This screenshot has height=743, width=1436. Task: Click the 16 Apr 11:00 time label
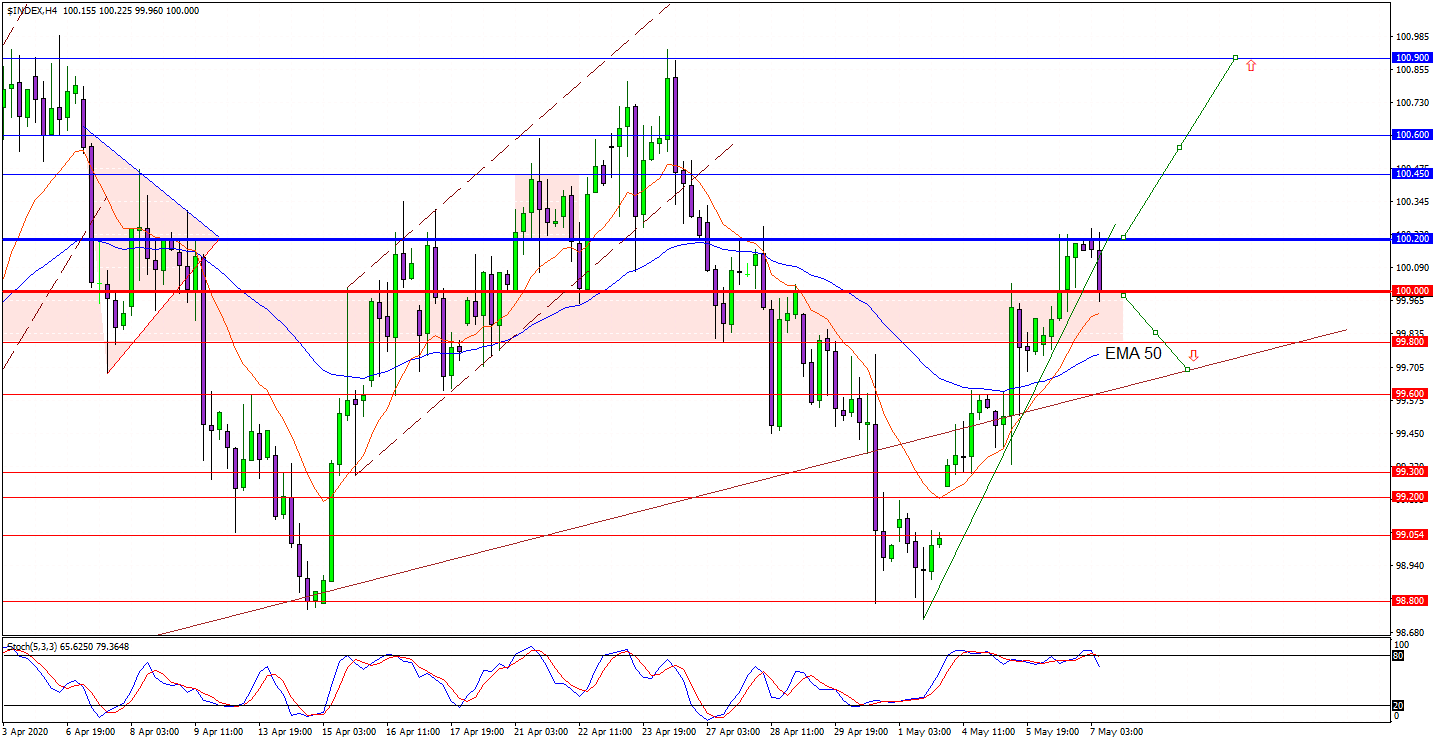point(414,732)
